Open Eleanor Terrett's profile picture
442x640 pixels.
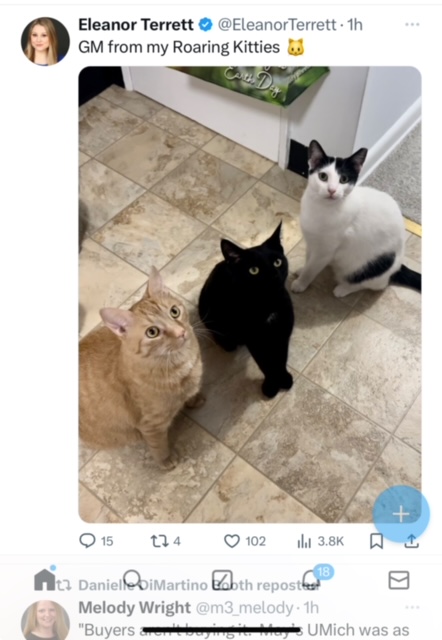[x=45, y=41]
